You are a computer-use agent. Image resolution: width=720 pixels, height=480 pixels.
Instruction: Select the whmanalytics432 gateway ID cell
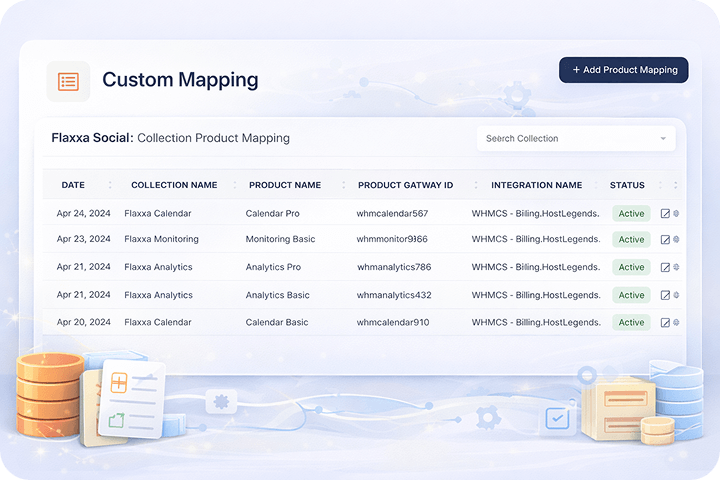coord(394,295)
